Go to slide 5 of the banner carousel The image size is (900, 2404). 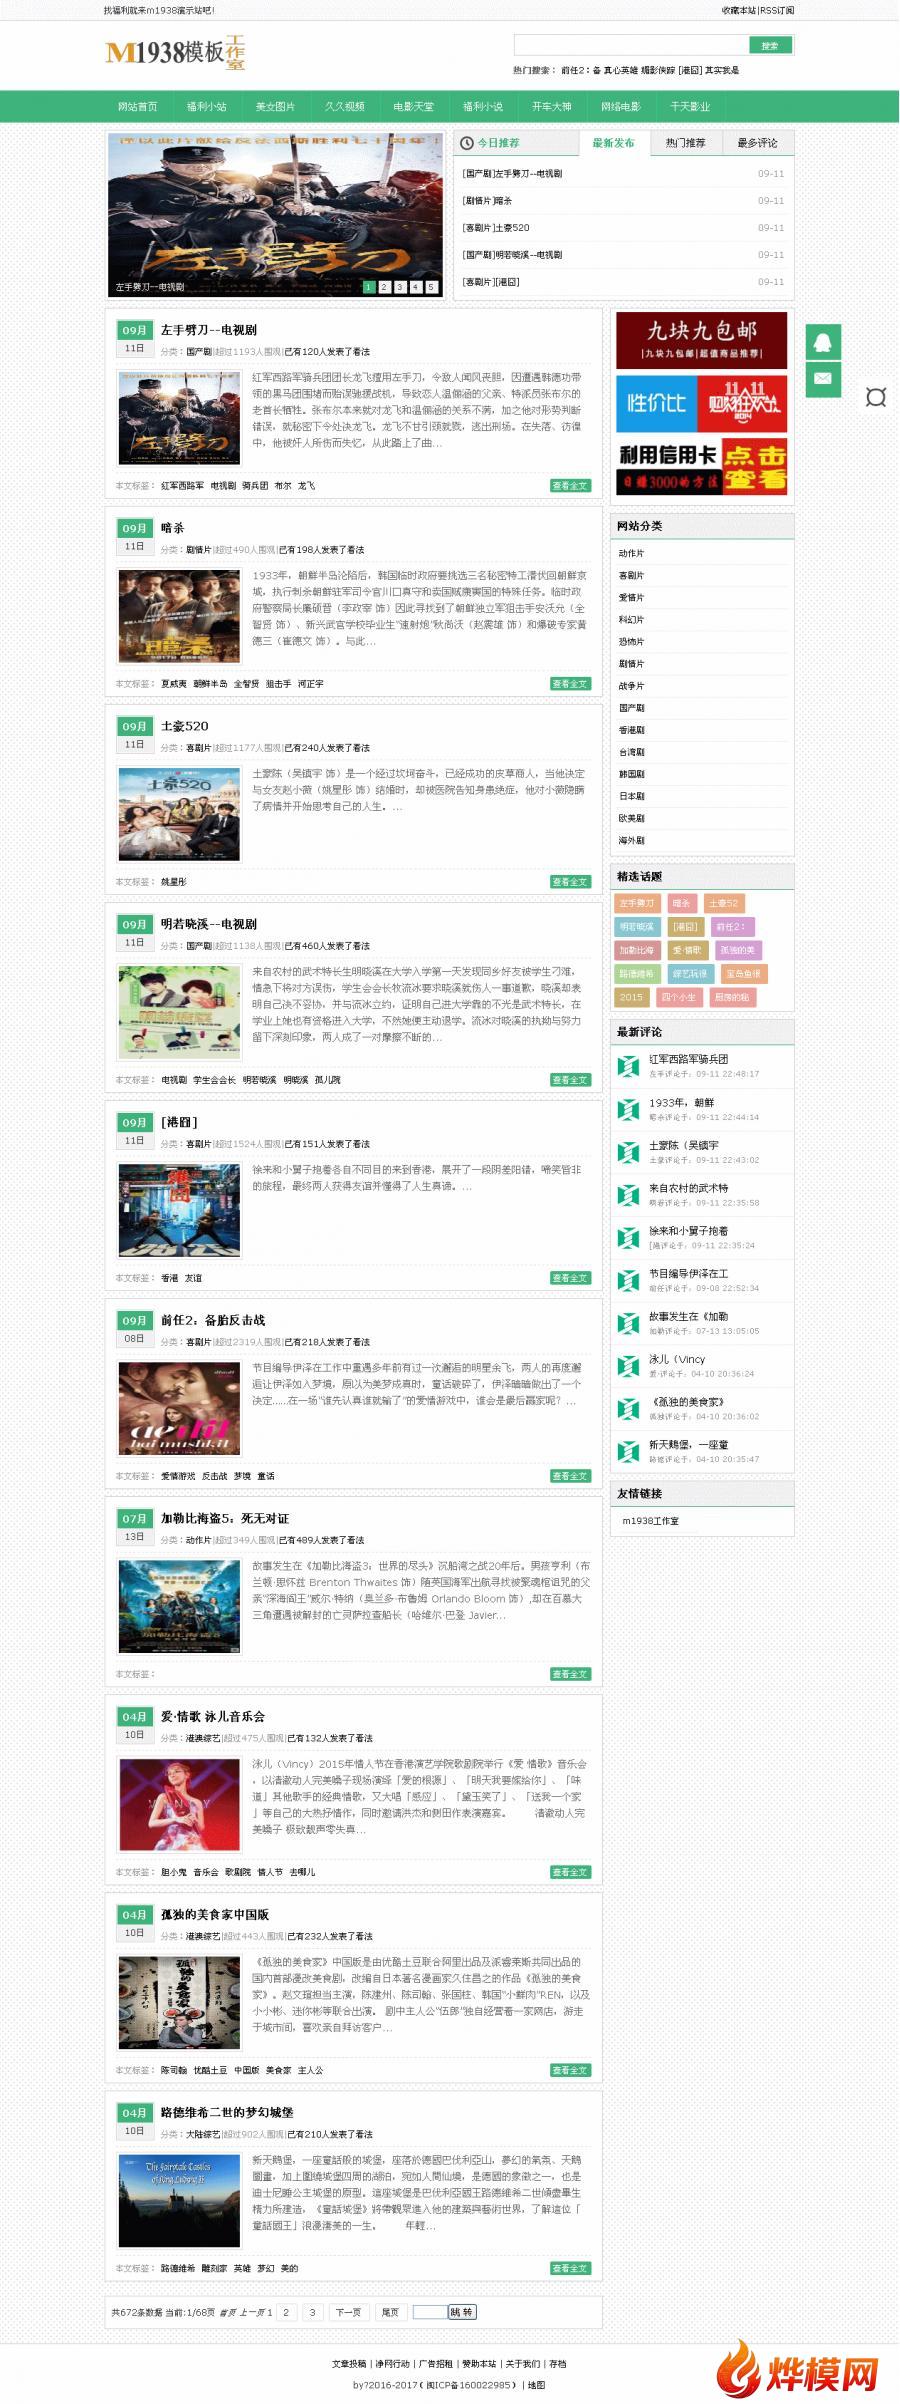(432, 287)
